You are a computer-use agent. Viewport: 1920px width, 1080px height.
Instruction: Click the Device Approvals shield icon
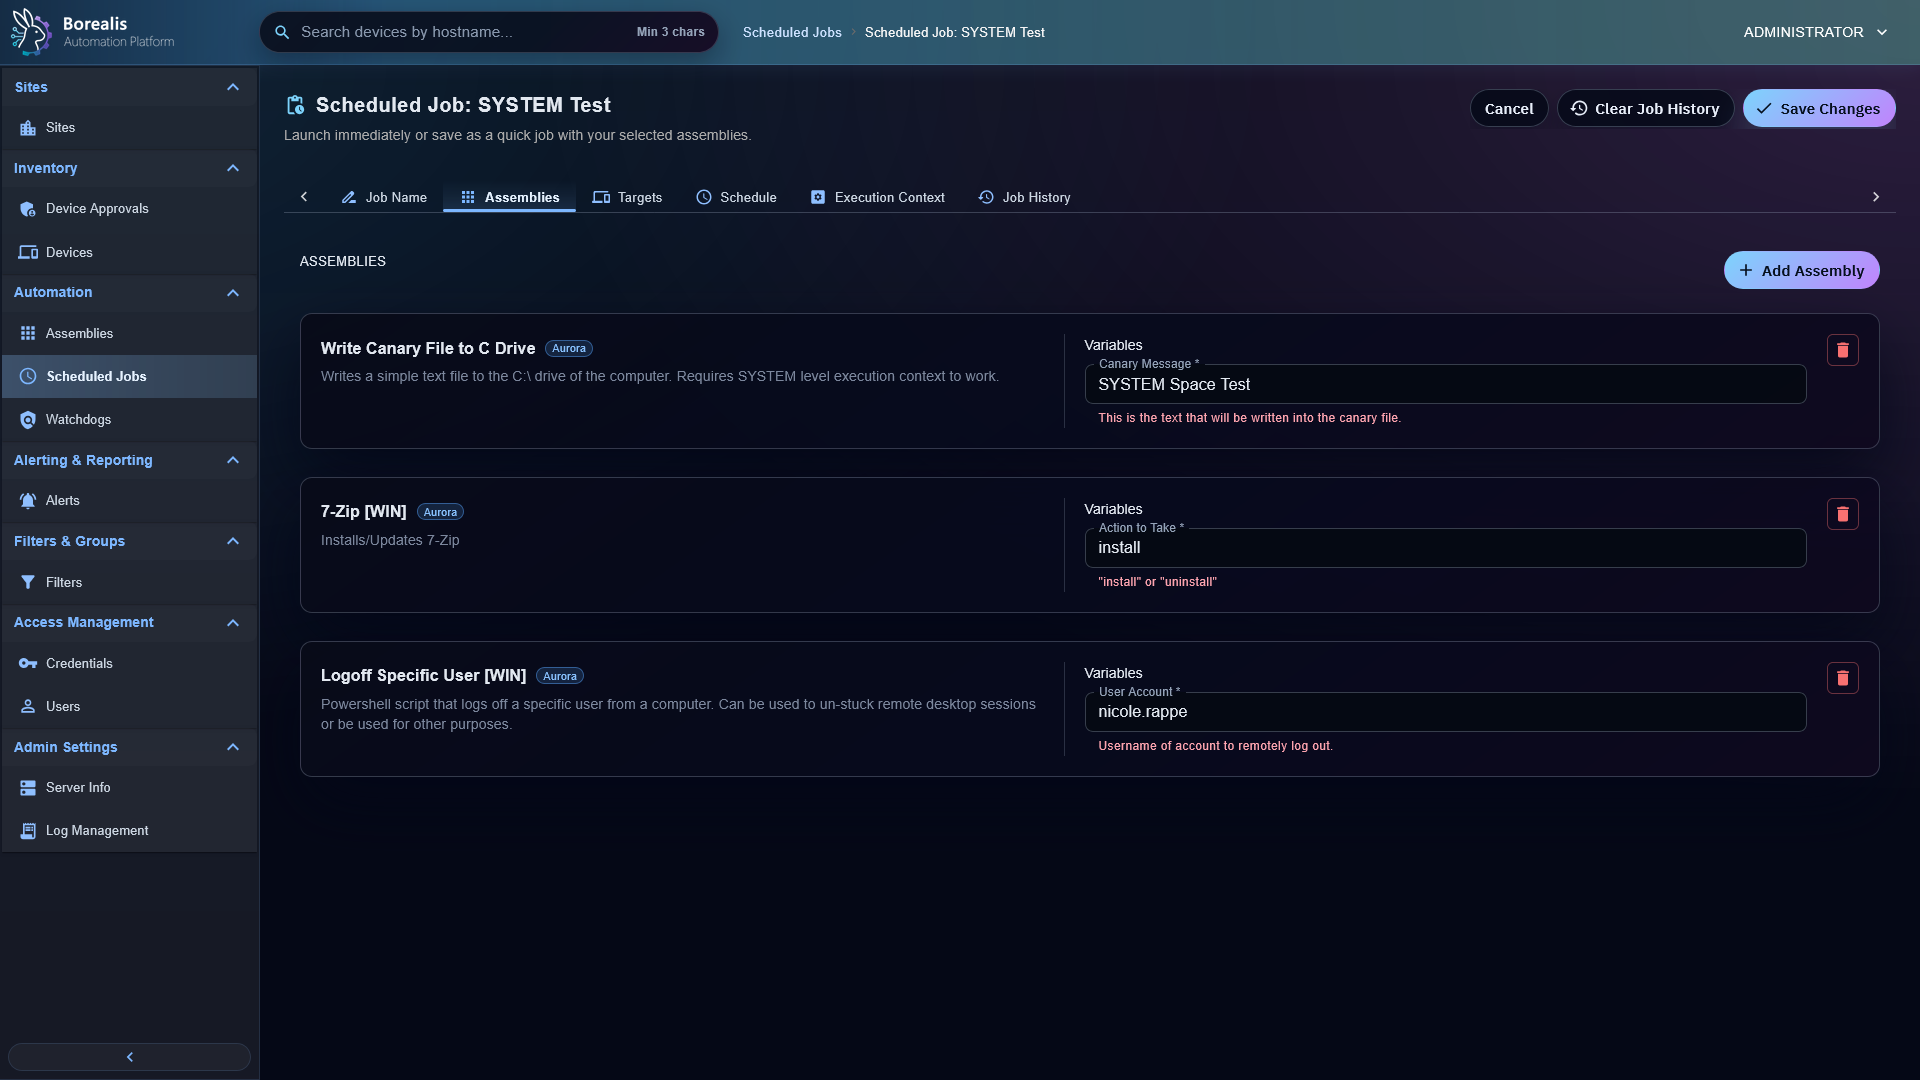[28, 209]
